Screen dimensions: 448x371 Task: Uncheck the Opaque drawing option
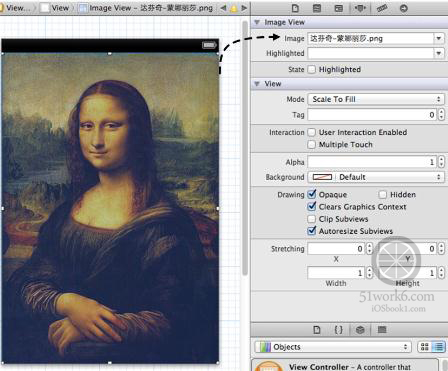tap(311, 194)
